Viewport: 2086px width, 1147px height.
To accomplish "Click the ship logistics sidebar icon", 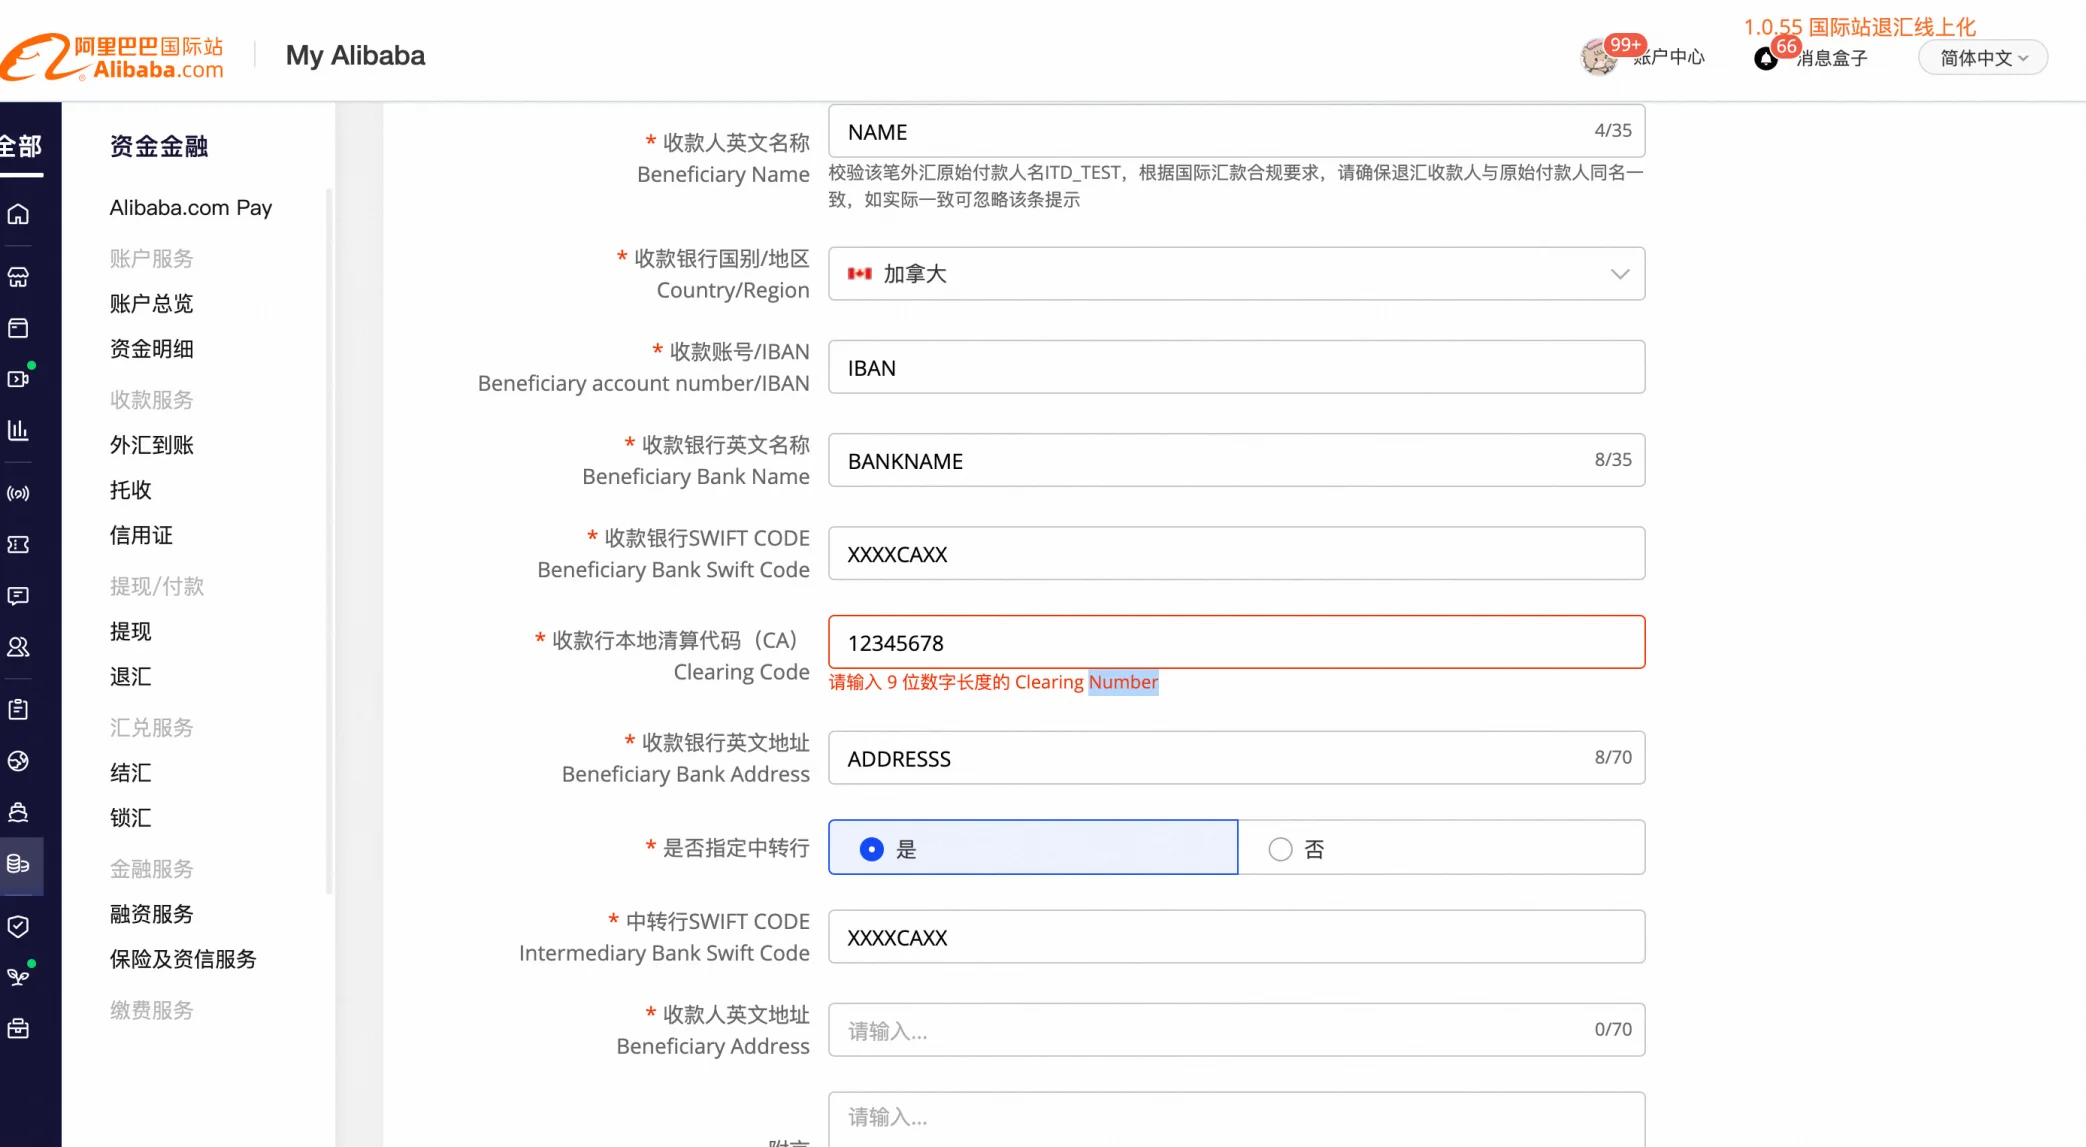I will pyautogui.click(x=18, y=812).
